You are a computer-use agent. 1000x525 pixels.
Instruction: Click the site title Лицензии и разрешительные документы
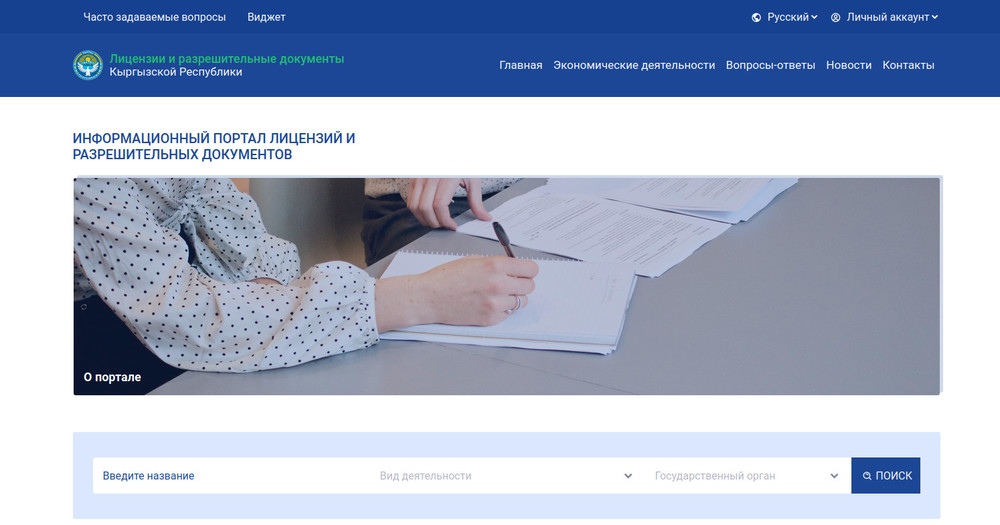[x=226, y=59]
